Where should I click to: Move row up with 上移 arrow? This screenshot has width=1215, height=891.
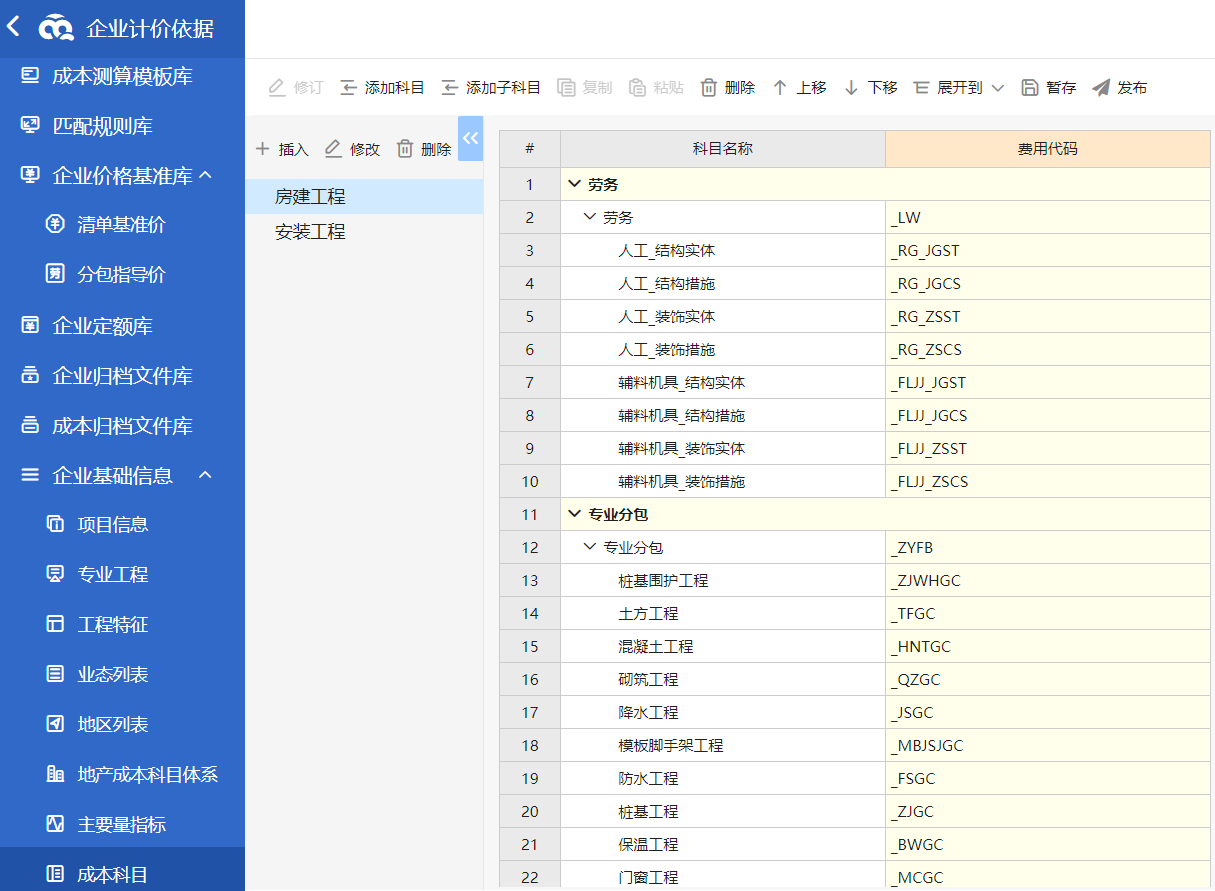pos(780,88)
